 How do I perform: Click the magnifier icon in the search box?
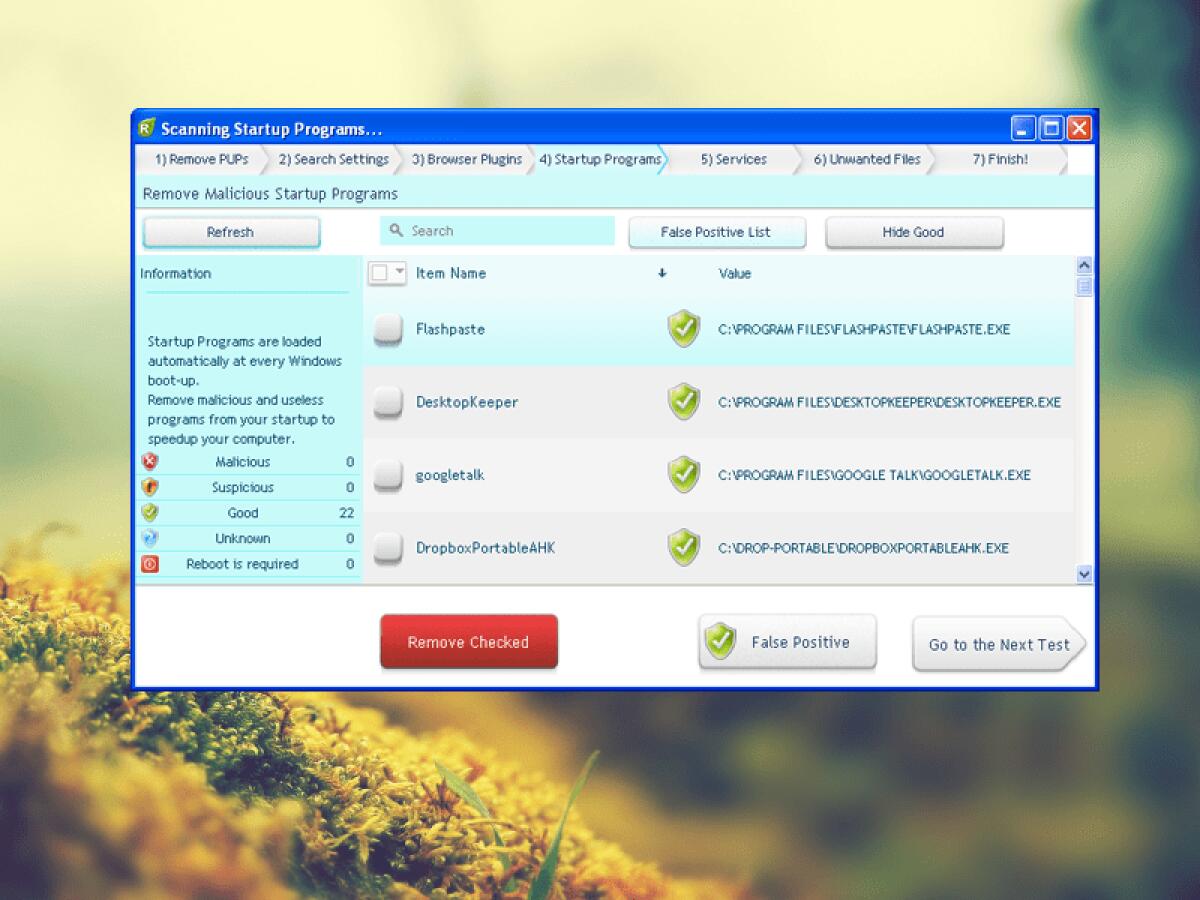tap(398, 231)
